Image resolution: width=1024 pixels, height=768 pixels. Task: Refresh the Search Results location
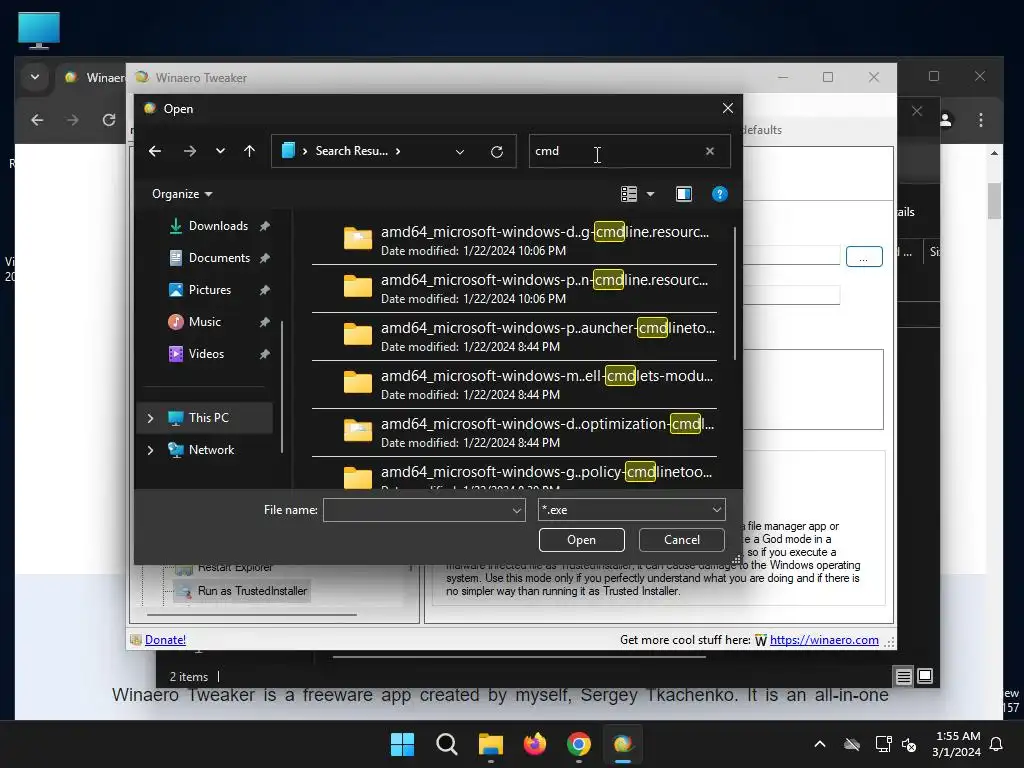[497, 152]
